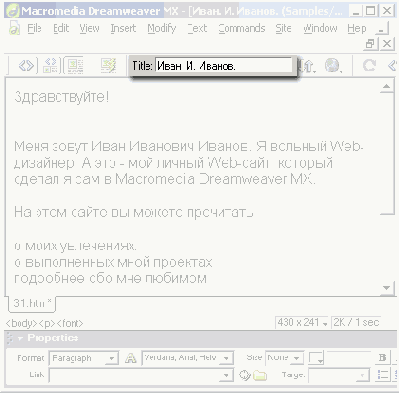Toggle unordered list button in Properties
Viewport: 399px width, 393px height.
(x=383, y=375)
